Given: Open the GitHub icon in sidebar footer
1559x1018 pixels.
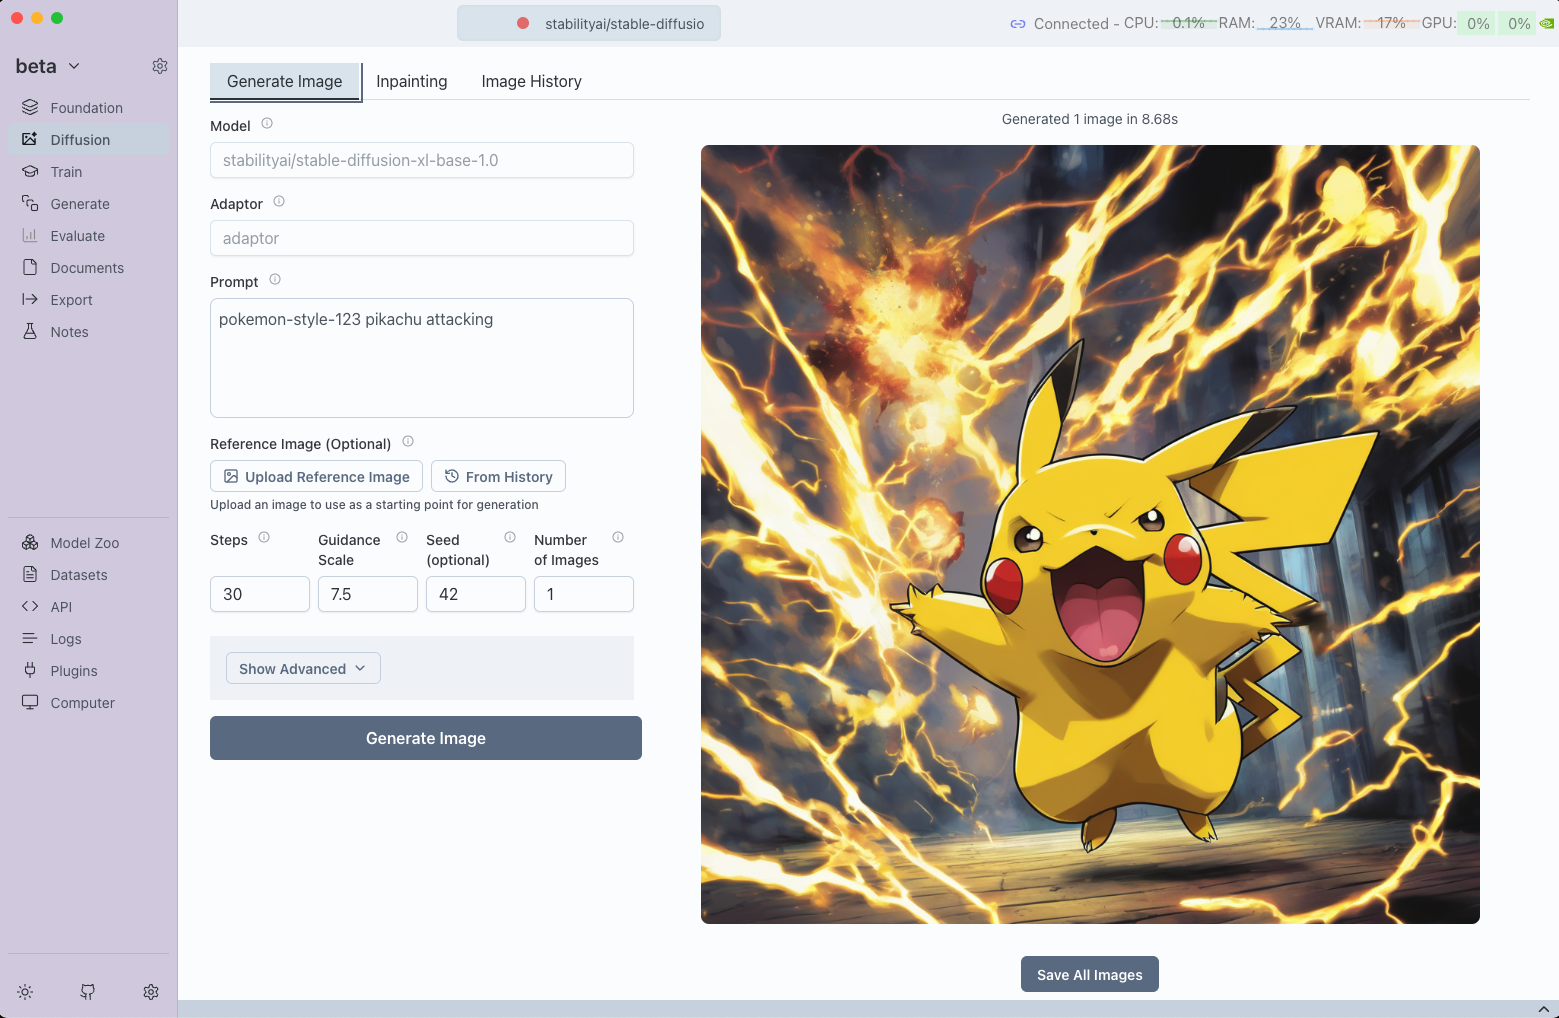Looking at the screenshot, I should click(x=88, y=992).
